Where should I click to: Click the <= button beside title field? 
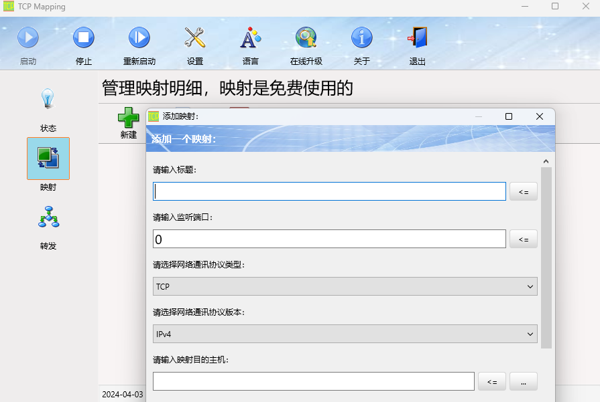523,191
